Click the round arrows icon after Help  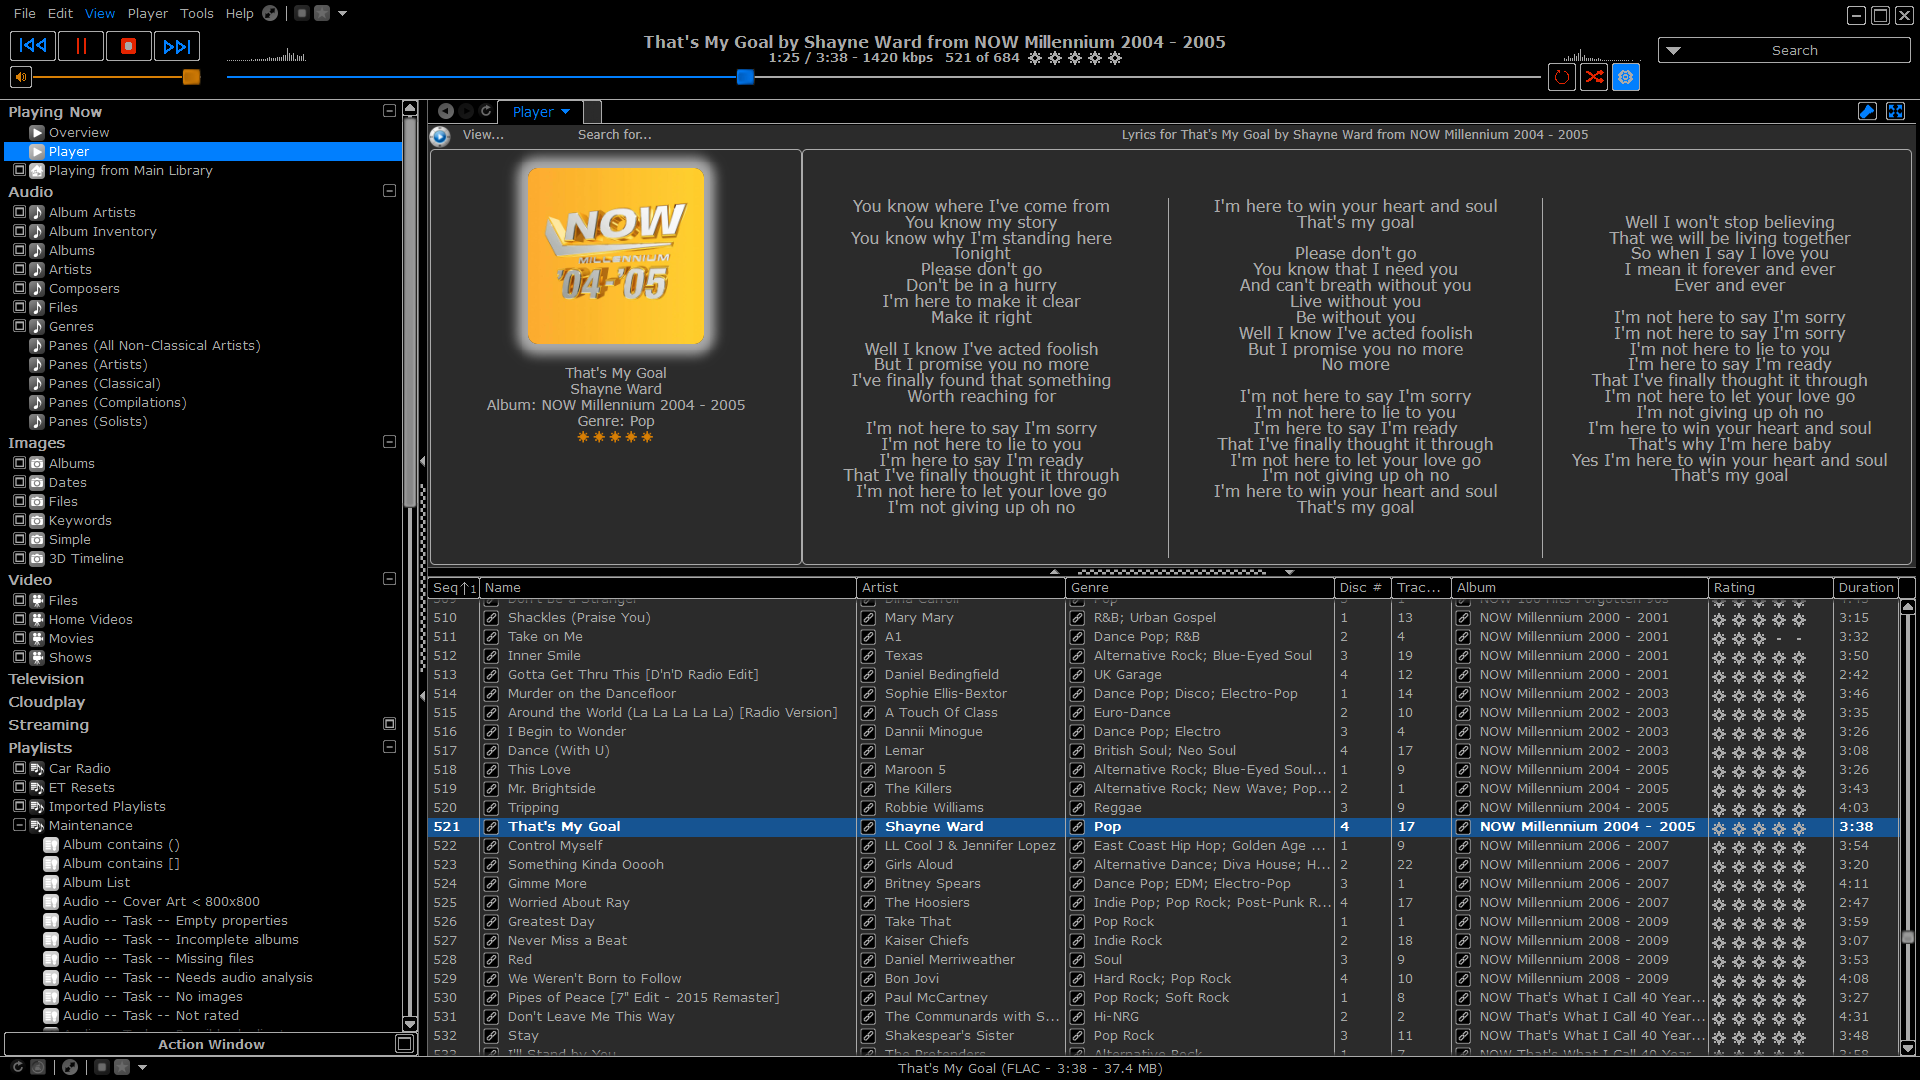[270, 13]
